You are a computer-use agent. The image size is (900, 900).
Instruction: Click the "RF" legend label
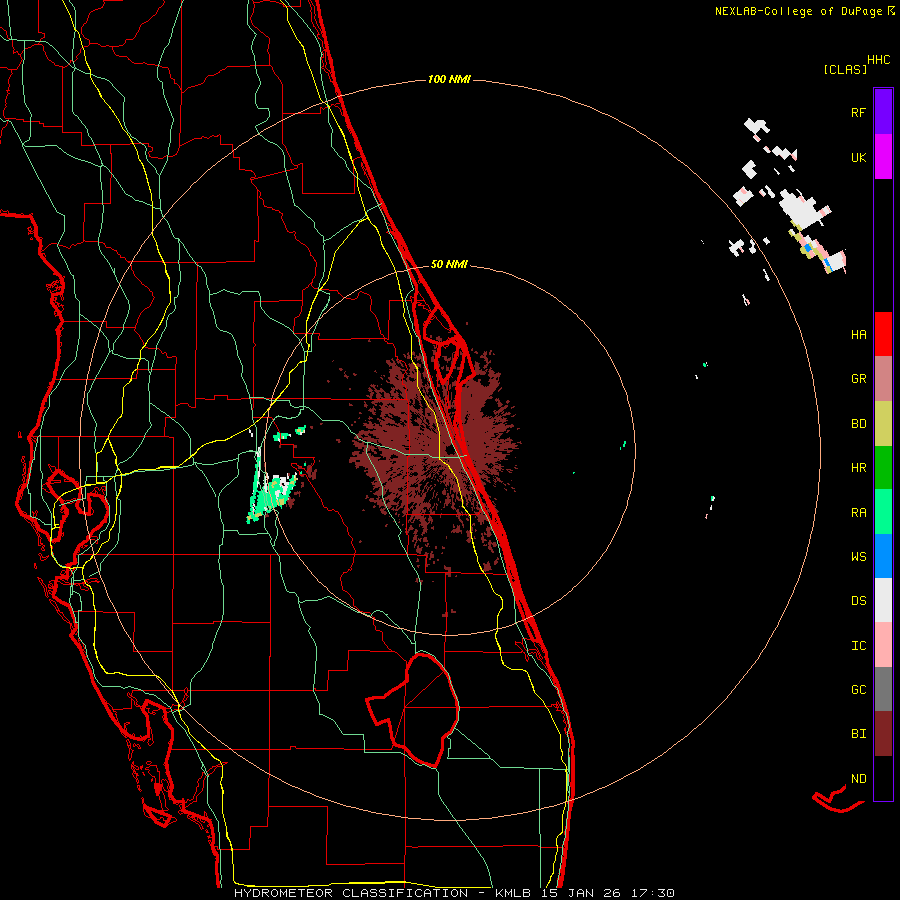(x=858, y=112)
